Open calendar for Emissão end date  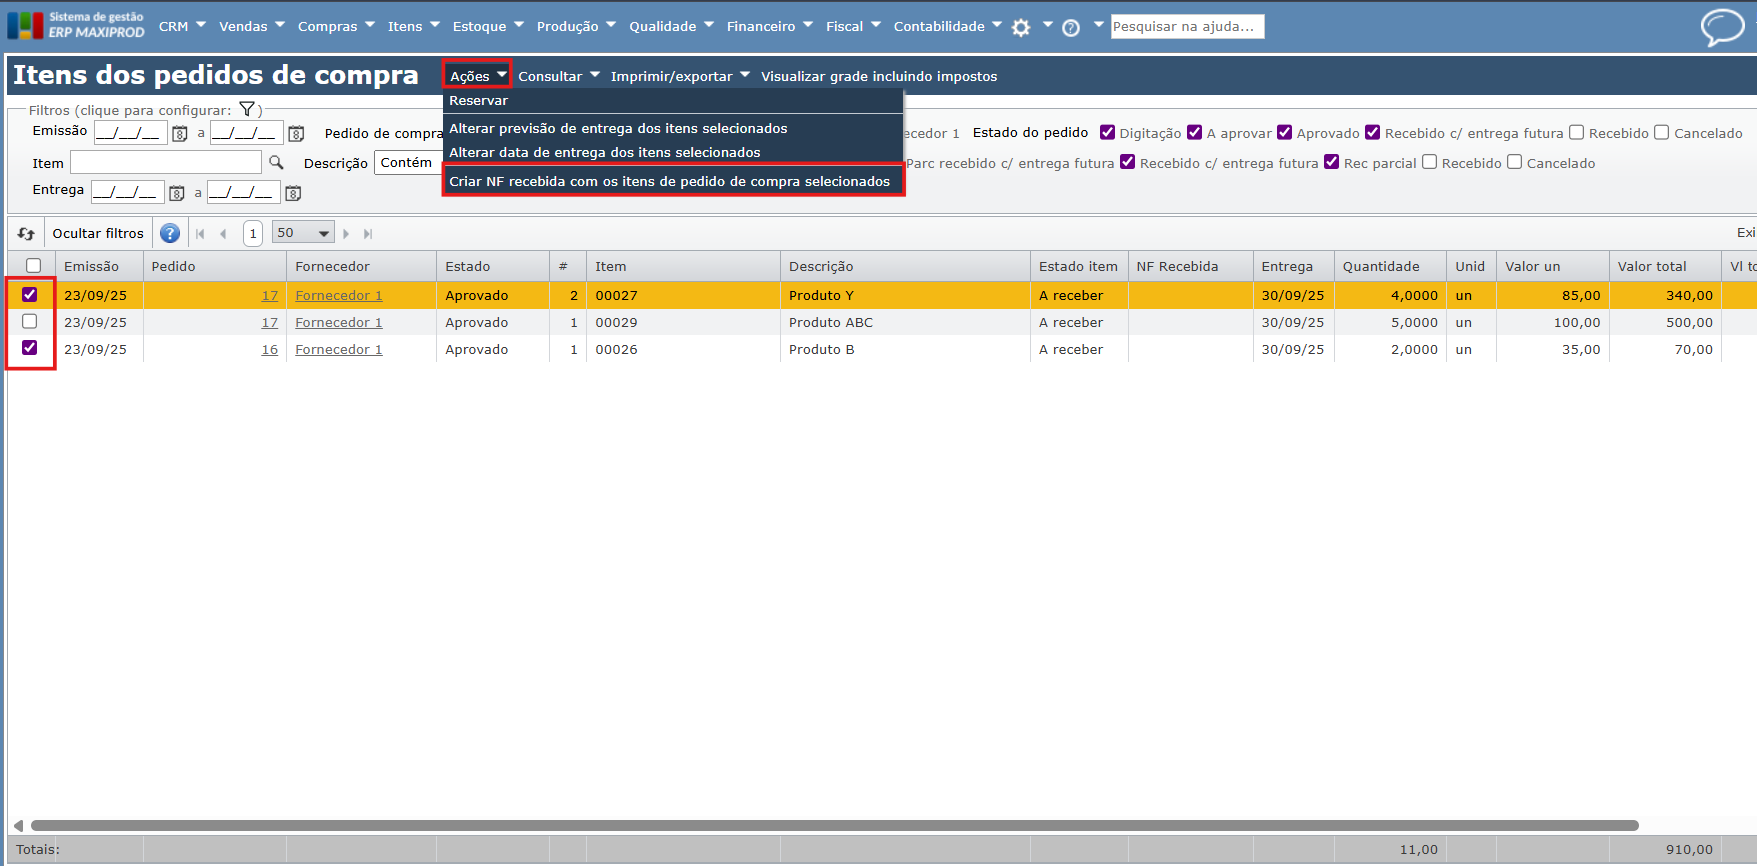(296, 133)
